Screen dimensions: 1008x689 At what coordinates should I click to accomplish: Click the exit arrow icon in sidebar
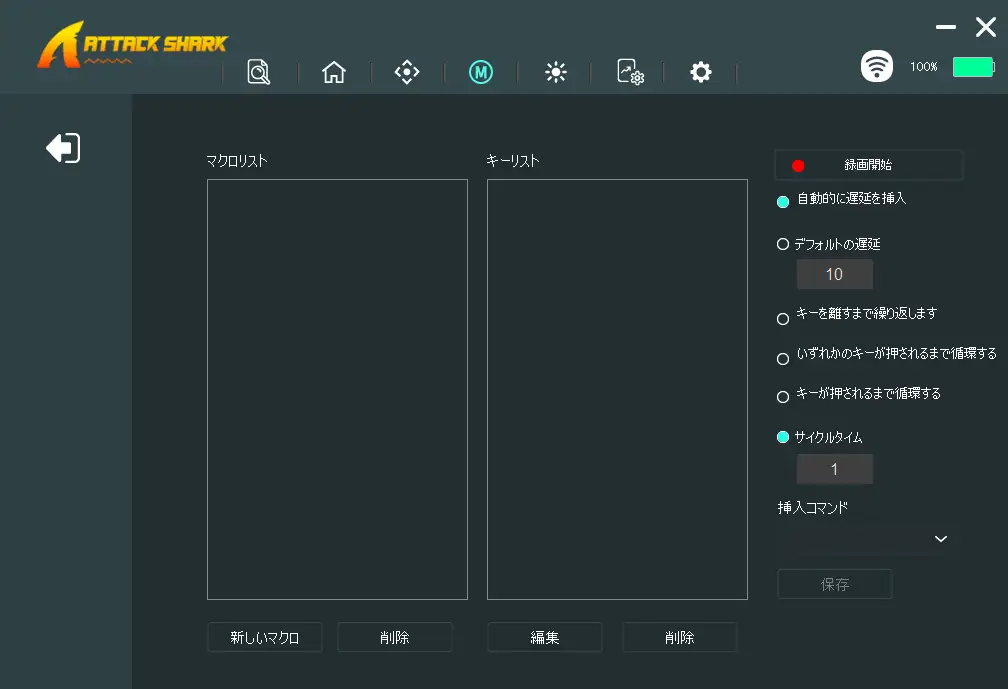tap(63, 149)
